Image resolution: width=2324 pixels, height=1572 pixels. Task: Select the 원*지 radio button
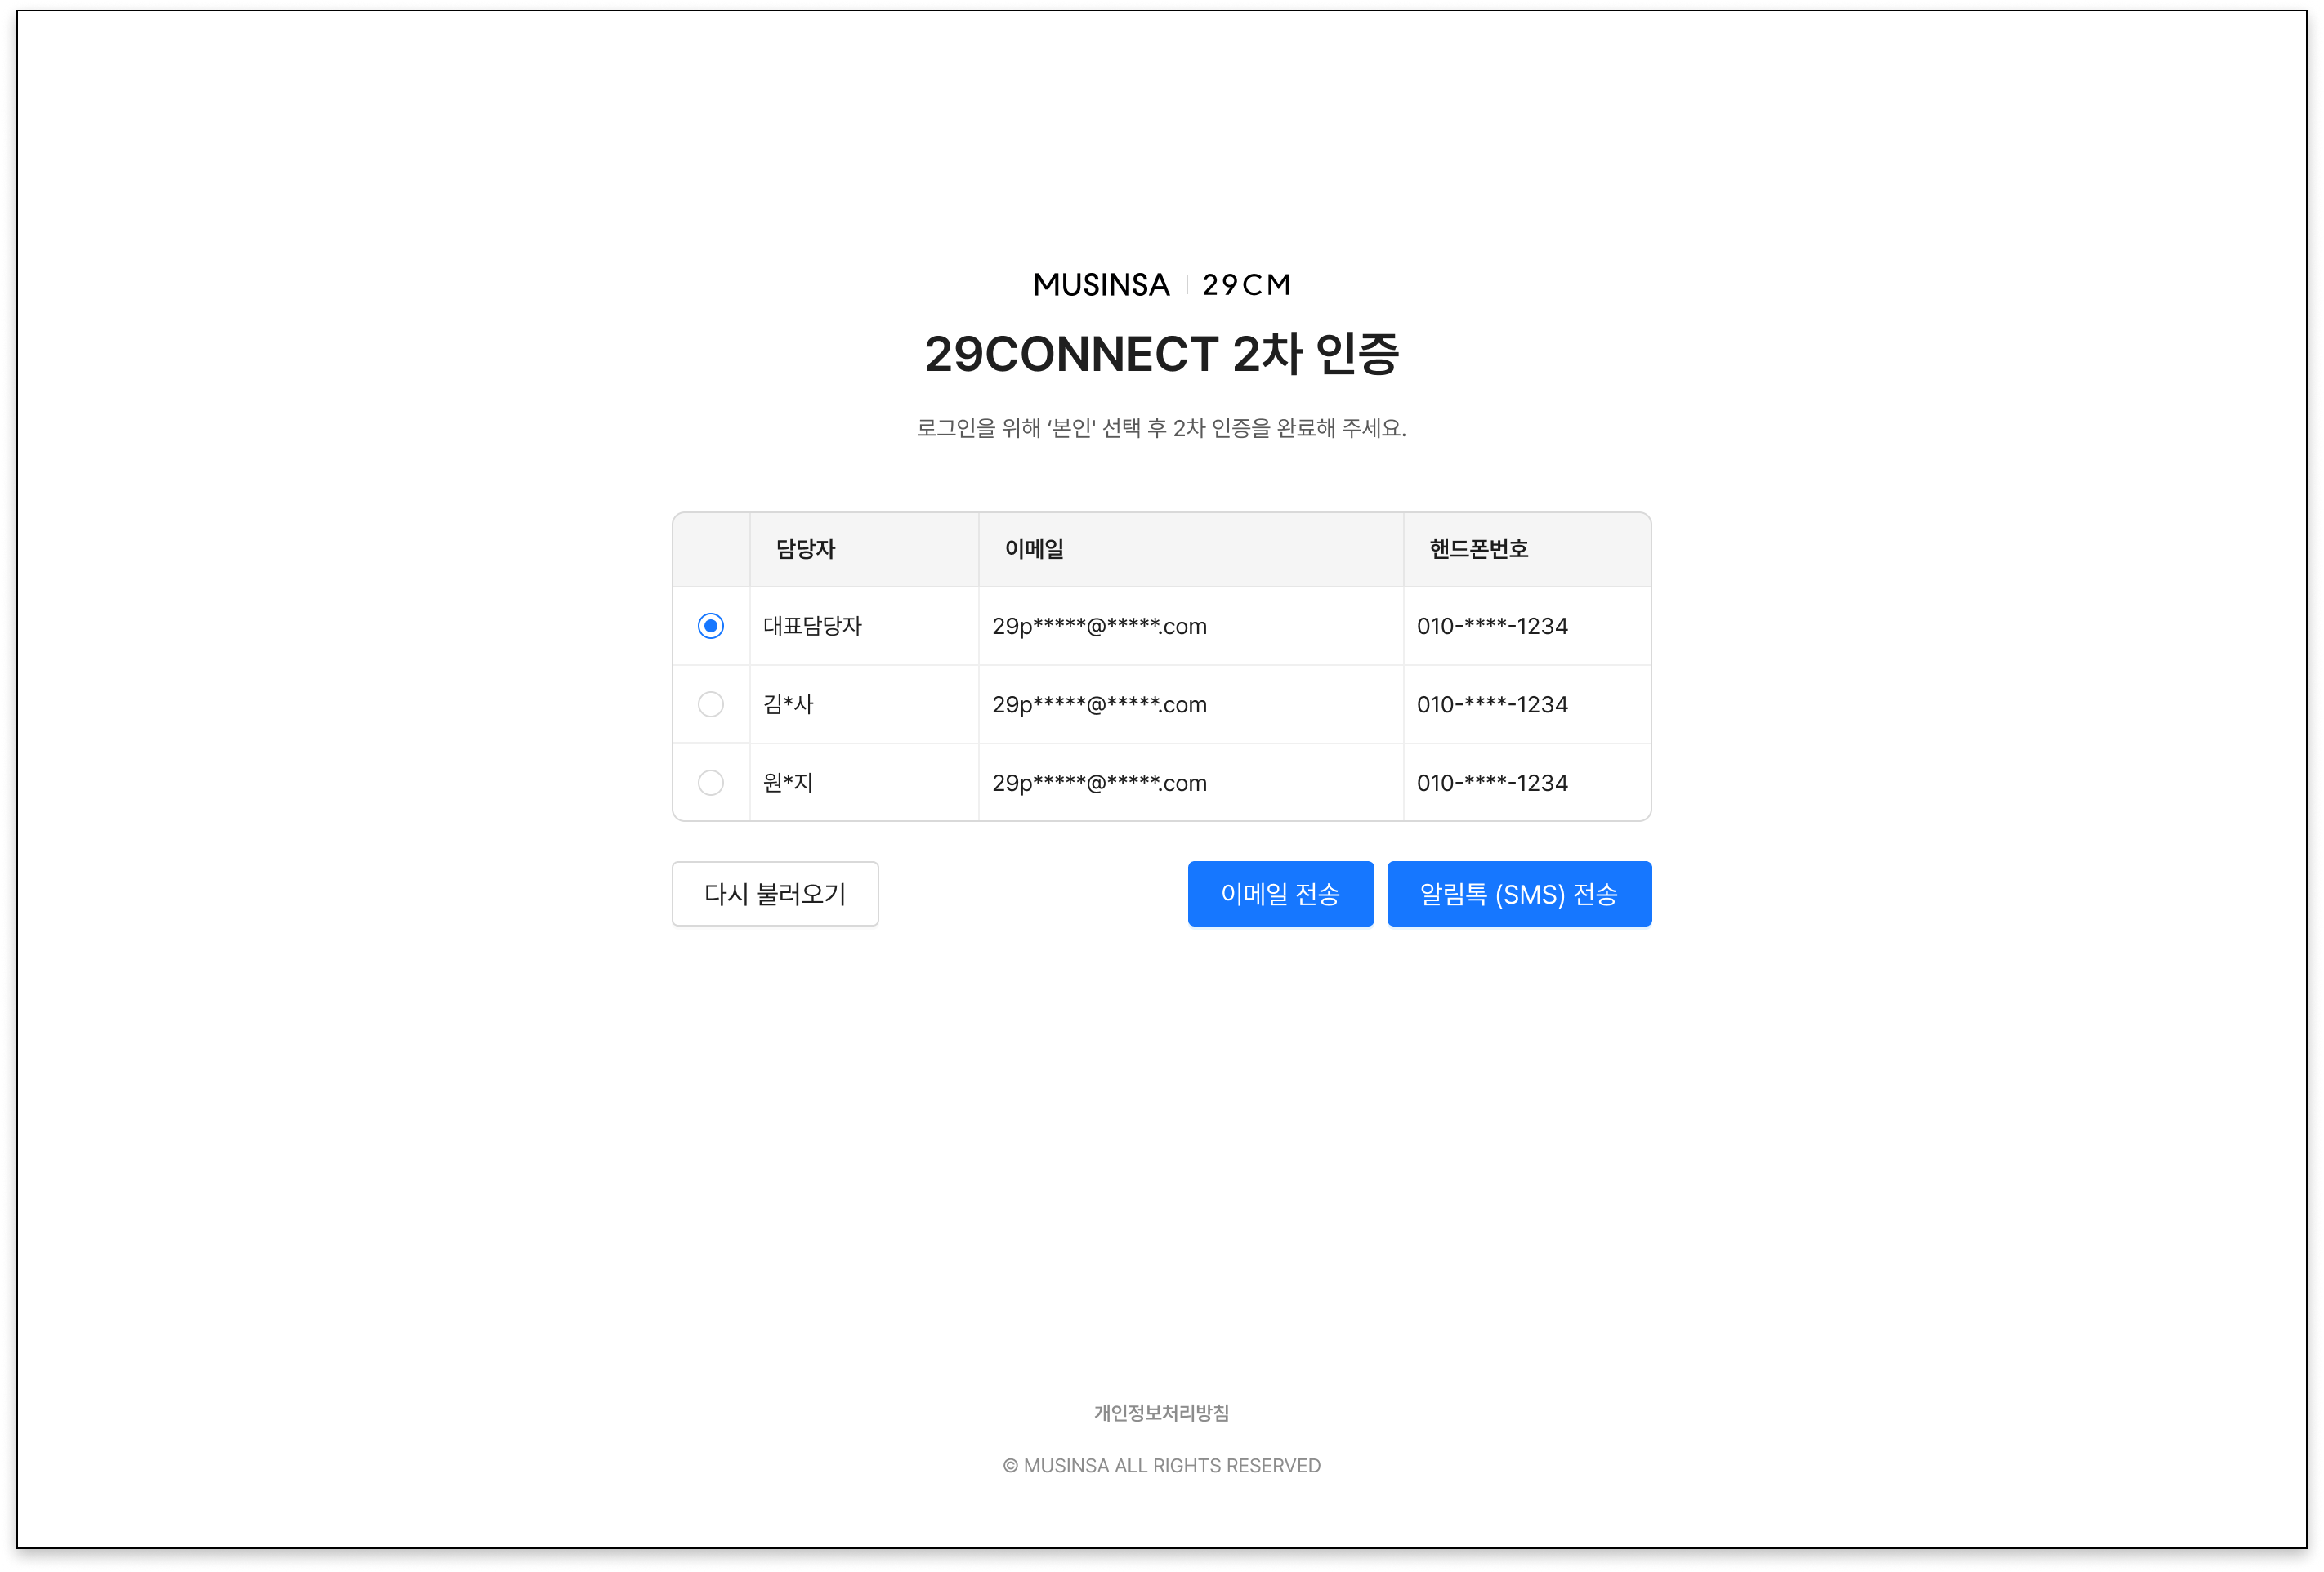click(x=710, y=782)
